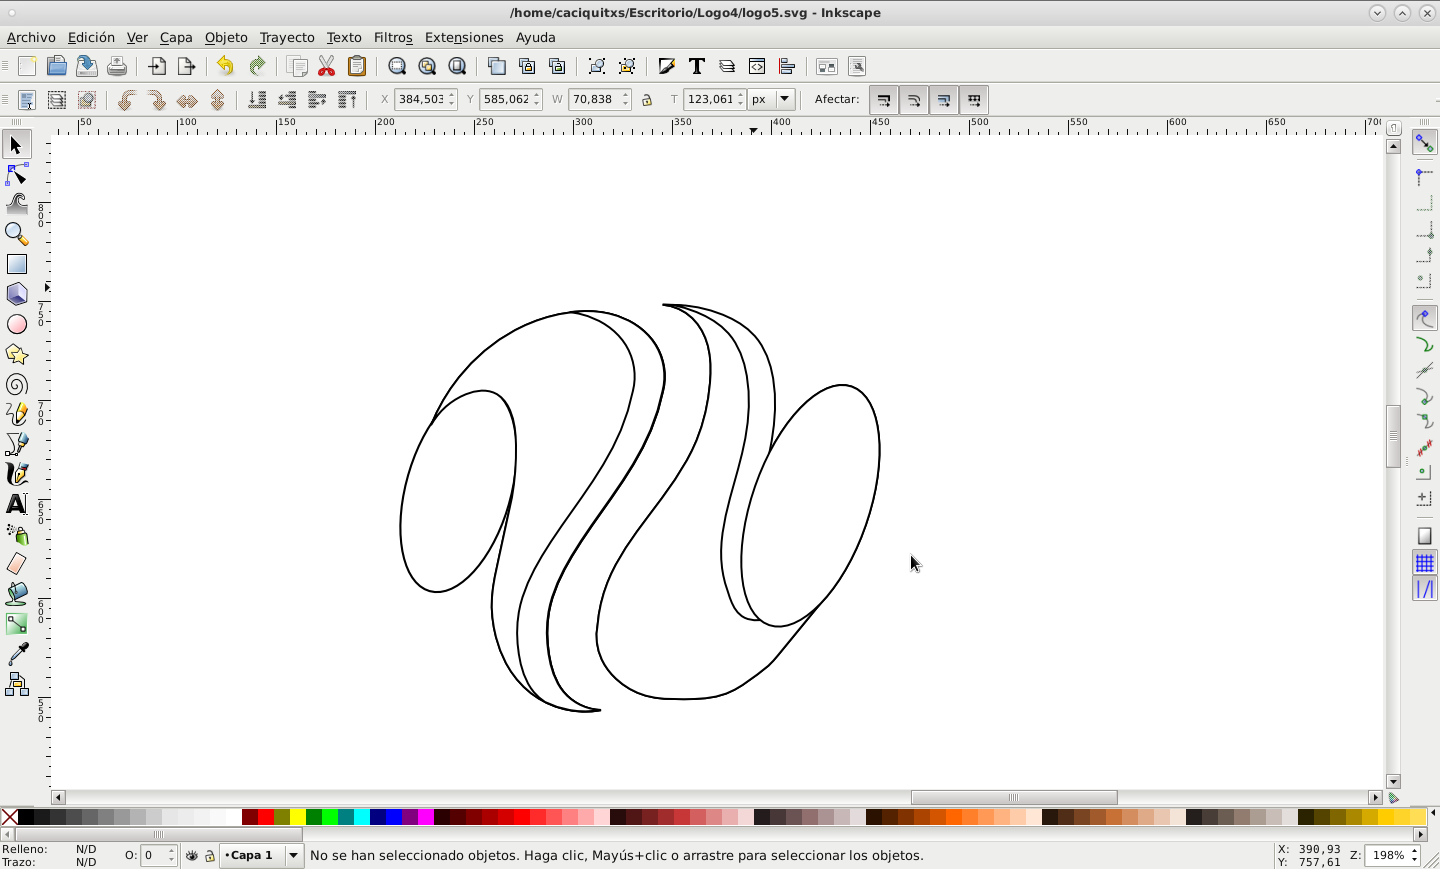This screenshot has width=1440, height=869.
Task: Click the Redo arrow icon
Action: tap(257, 67)
